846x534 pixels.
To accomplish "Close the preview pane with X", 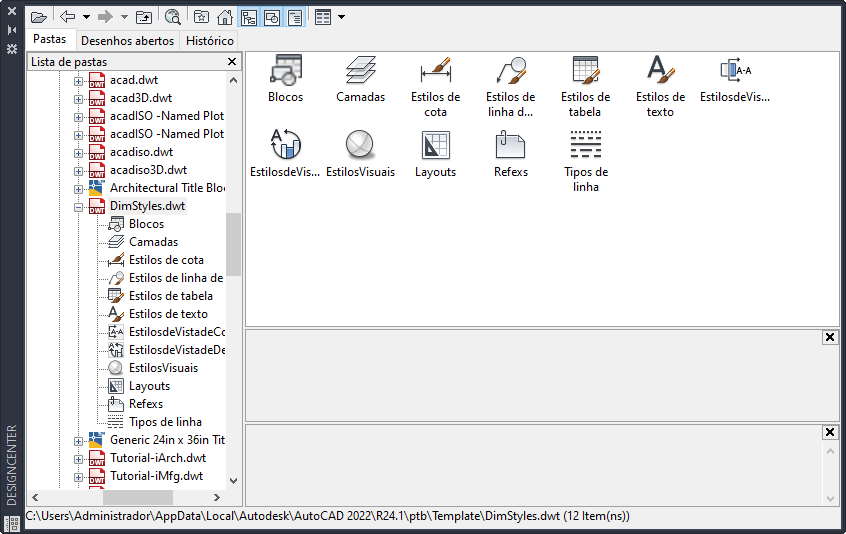I will pyautogui.click(x=830, y=337).
